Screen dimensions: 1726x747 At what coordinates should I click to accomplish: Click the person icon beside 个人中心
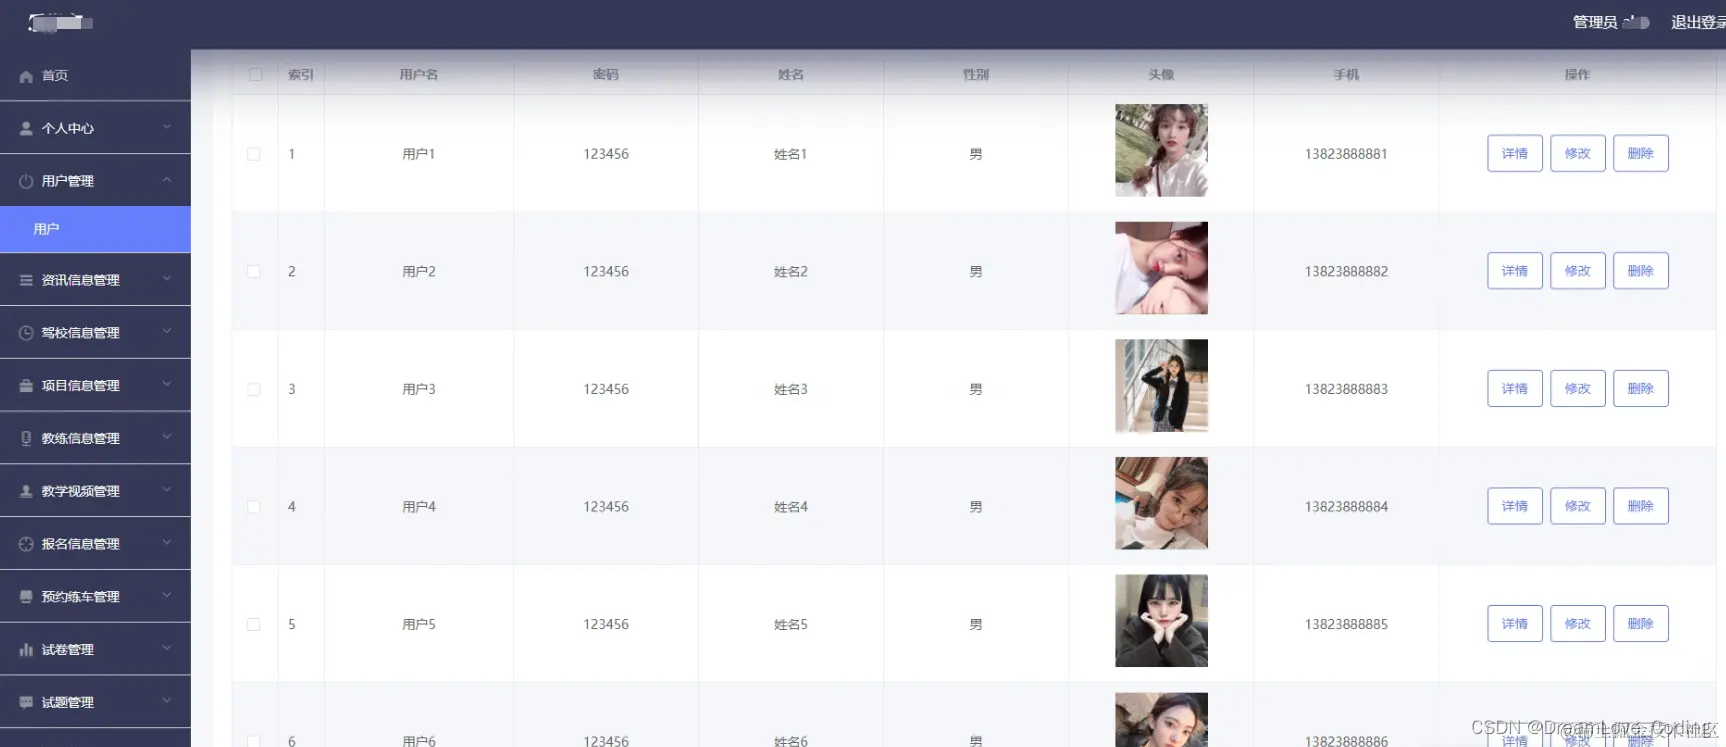26,128
